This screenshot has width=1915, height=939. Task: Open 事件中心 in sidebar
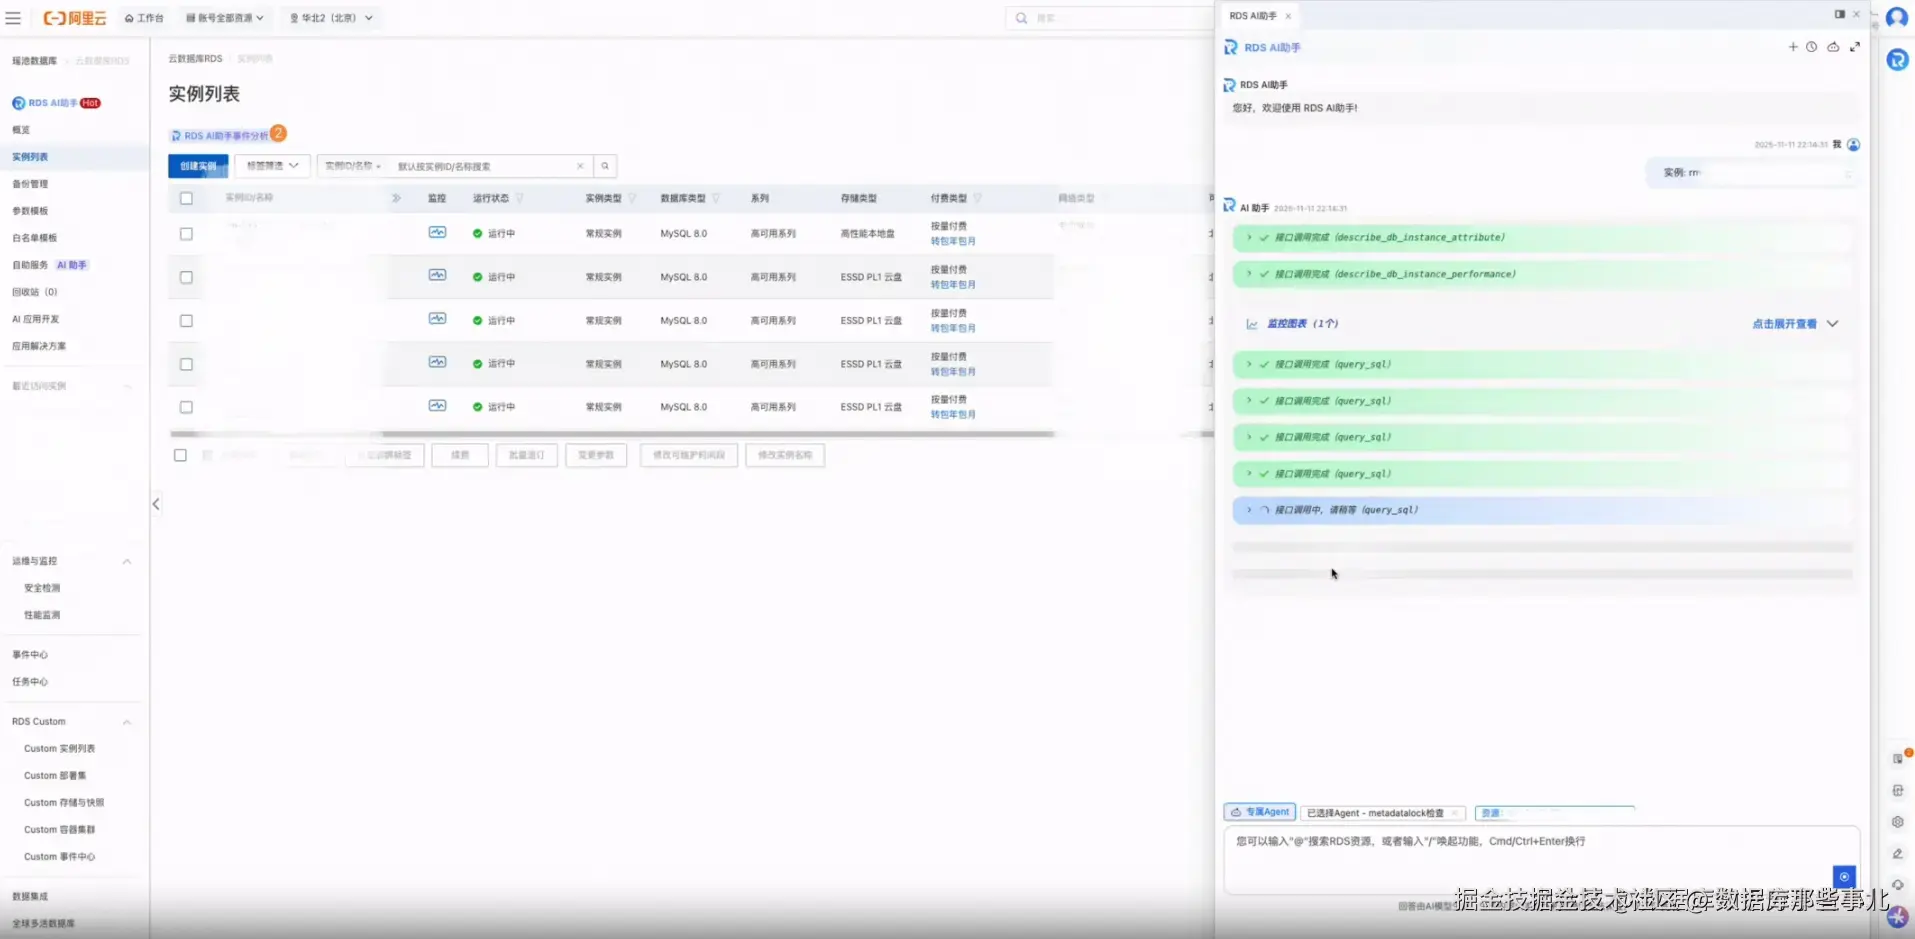point(30,655)
